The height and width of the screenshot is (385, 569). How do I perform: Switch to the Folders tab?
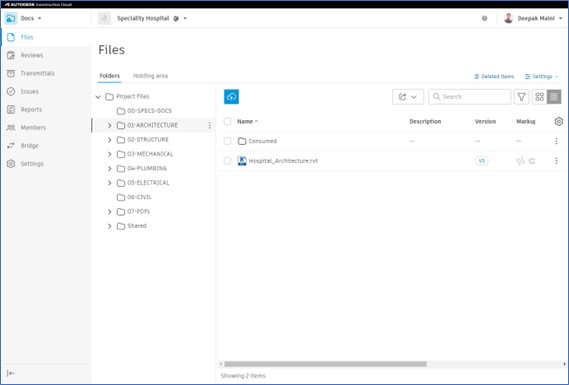110,76
